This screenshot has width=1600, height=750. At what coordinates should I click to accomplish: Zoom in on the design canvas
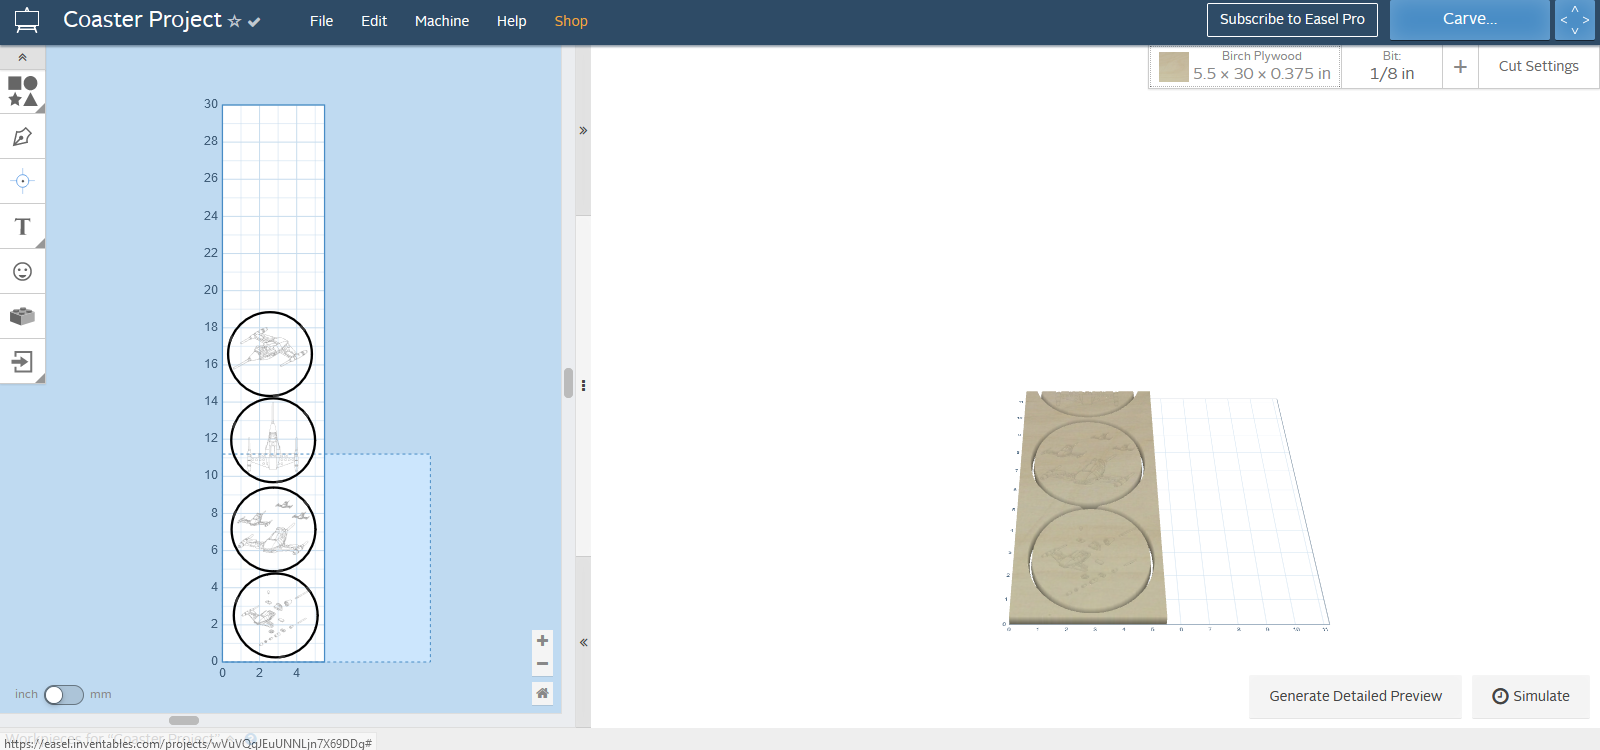coord(542,640)
